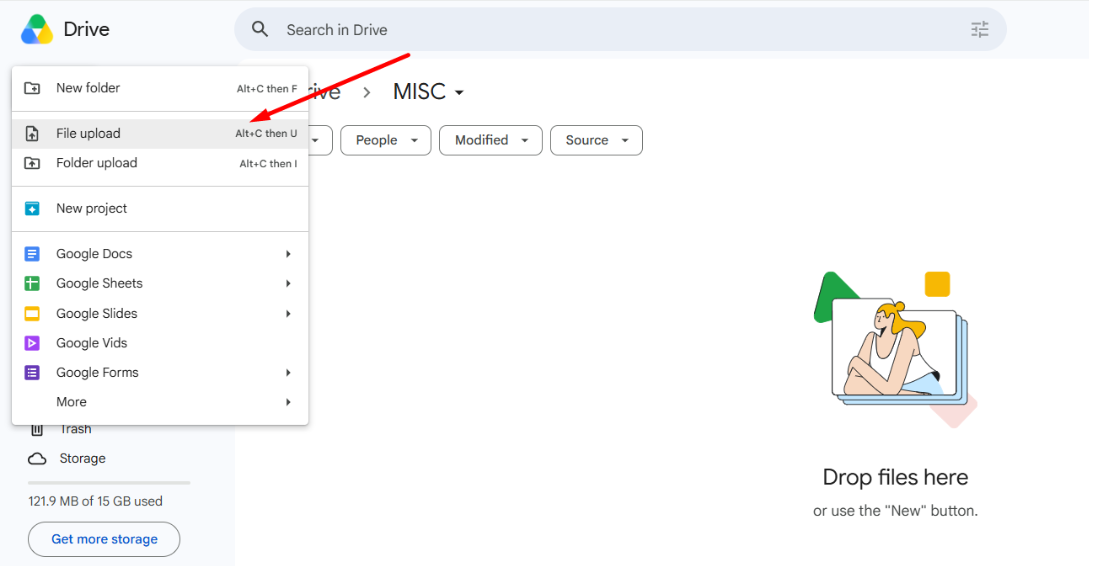The image size is (1101, 580).
Task: Click the search magnifier icon
Action: [260, 29]
